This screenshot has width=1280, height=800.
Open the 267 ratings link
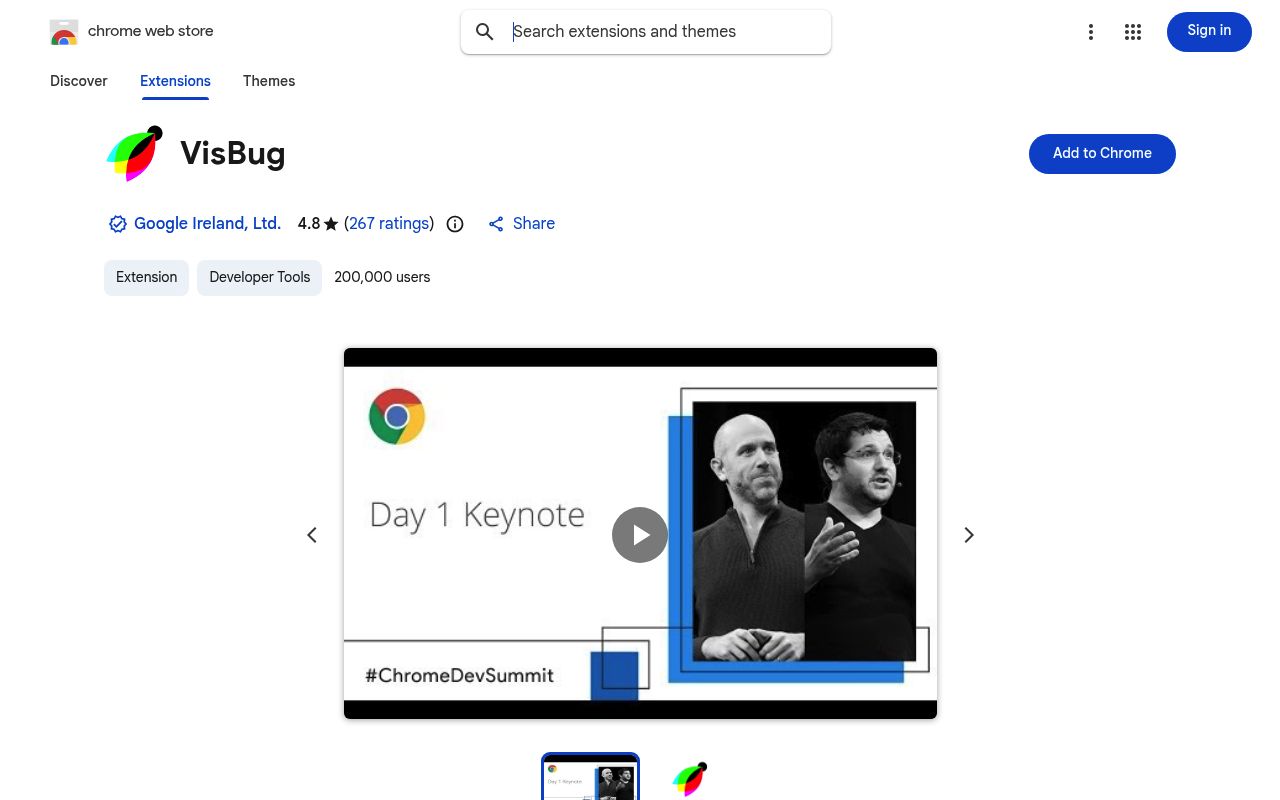tap(389, 224)
